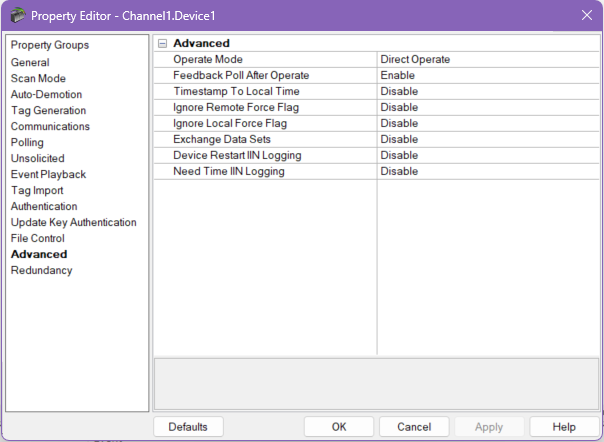
Task: Toggle Exchange Data Sets value
Action: [489, 140]
